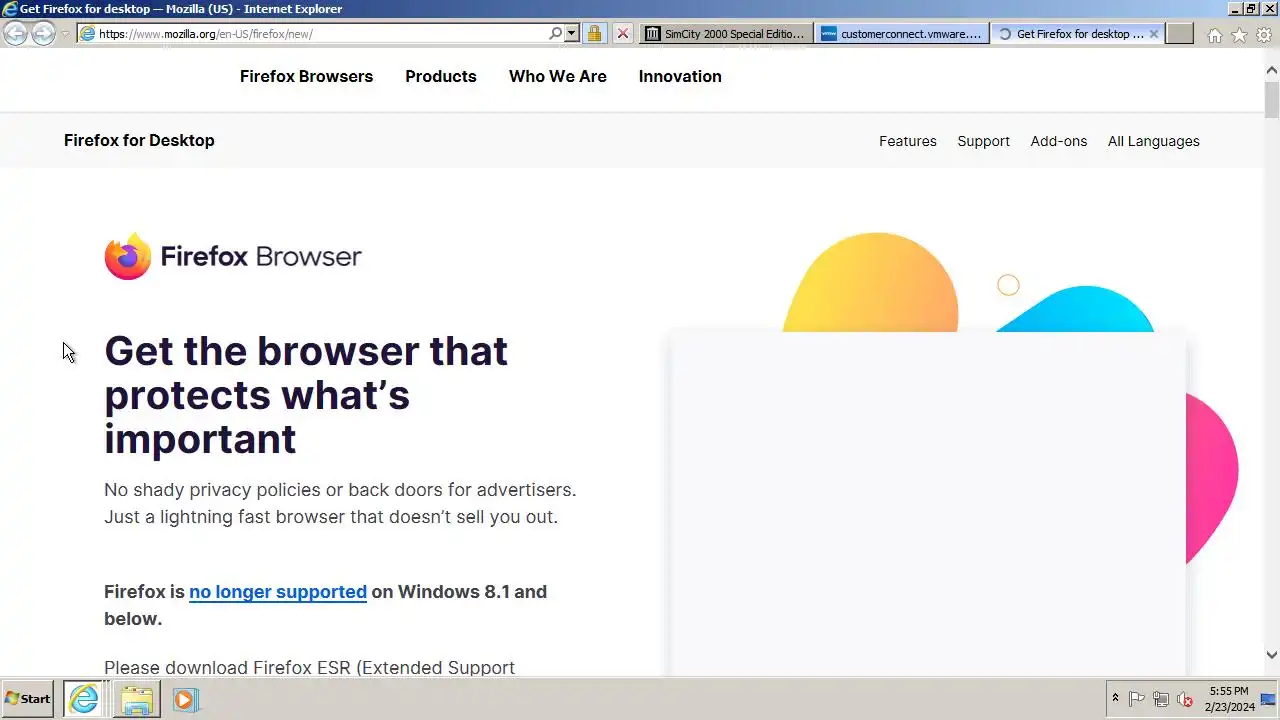Click Firefox for Desktop heading link
This screenshot has width=1280, height=720.
(x=139, y=140)
